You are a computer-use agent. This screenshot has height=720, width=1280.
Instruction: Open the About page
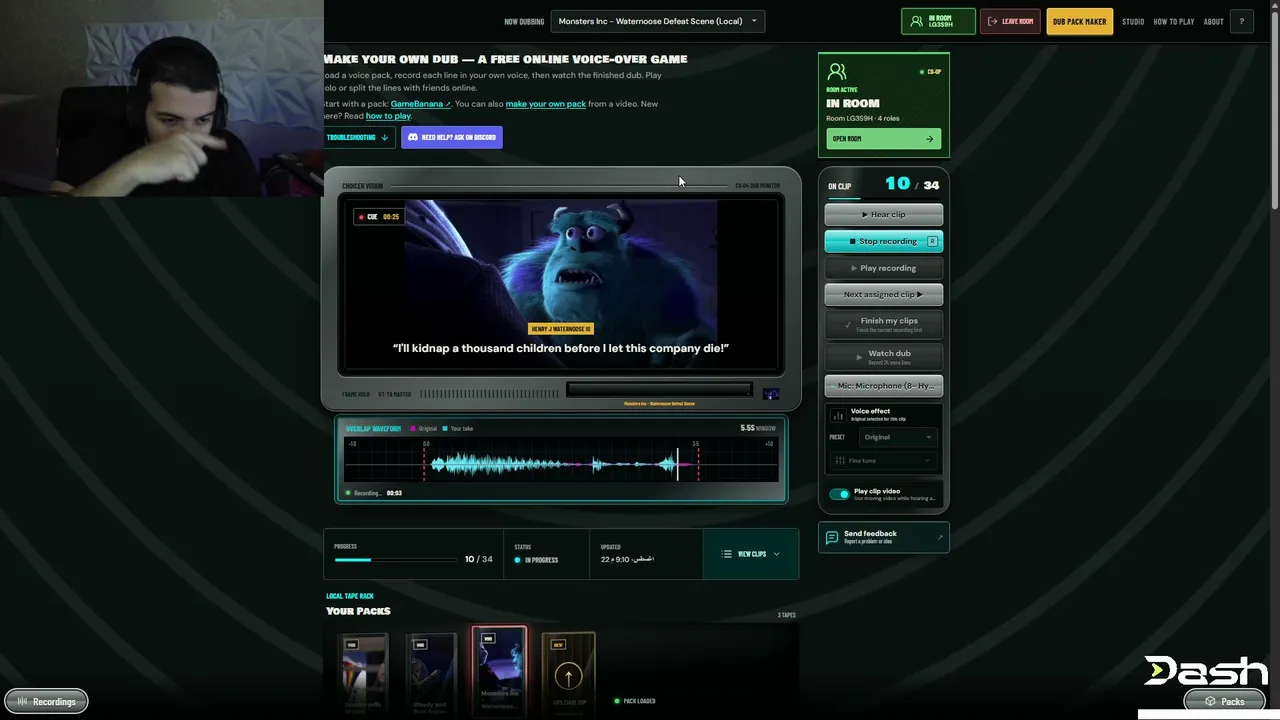click(1213, 21)
